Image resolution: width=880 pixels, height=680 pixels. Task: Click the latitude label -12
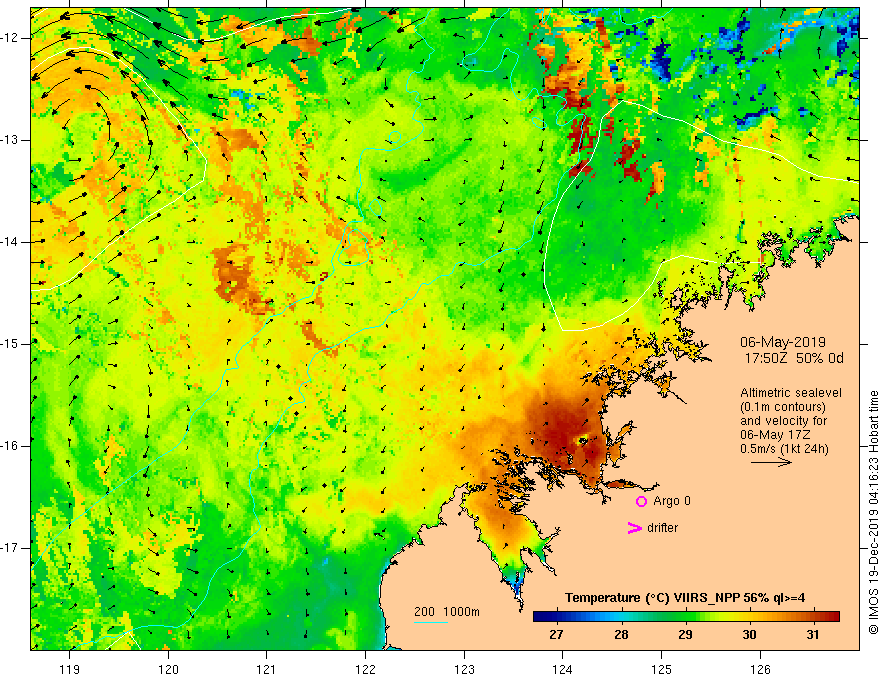[x=10, y=38]
